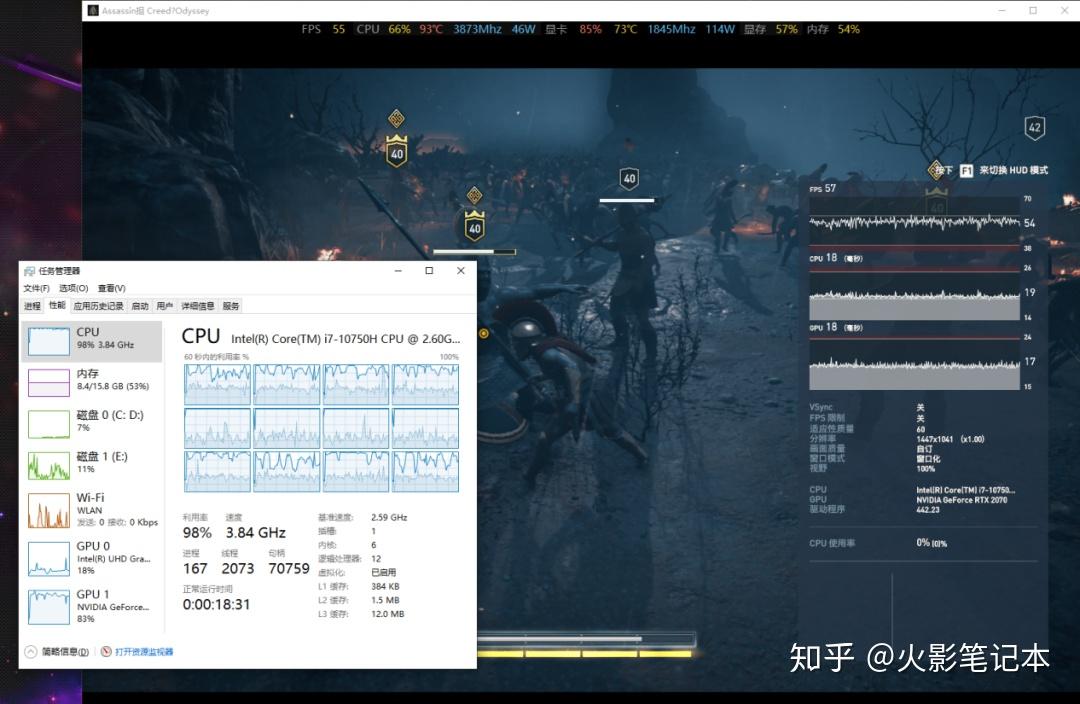Click the FPS 57 benchmark graph label

pyautogui.click(x=823, y=188)
